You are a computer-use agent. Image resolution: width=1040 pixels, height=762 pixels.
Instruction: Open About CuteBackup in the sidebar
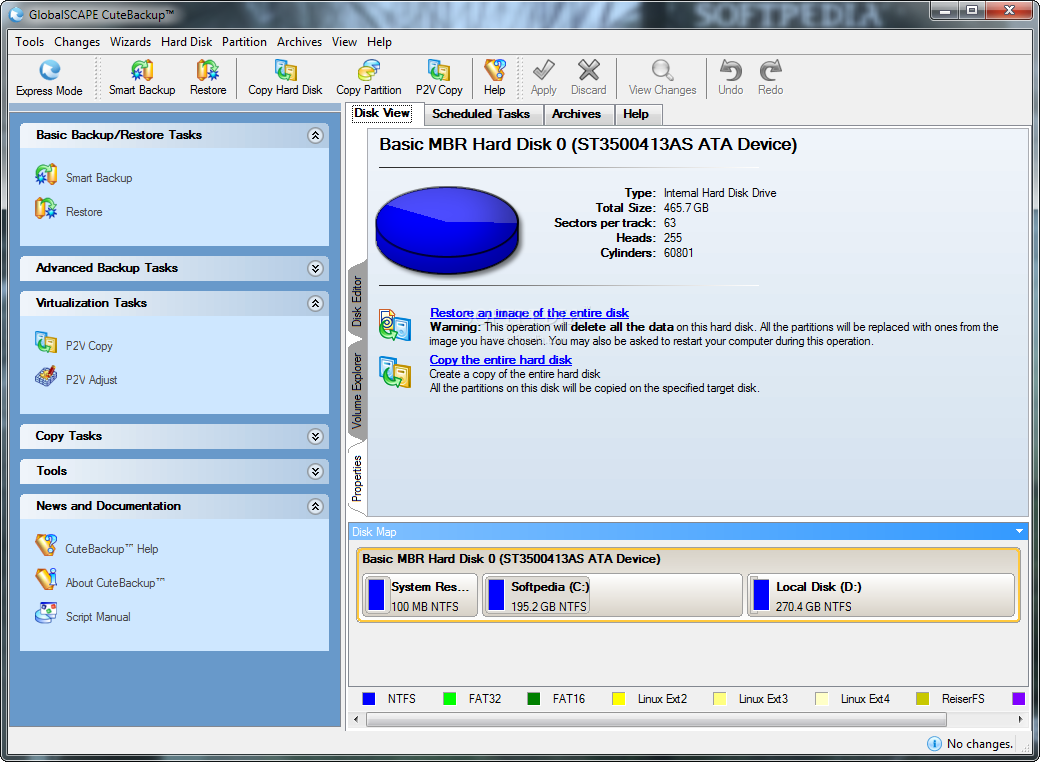click(99, 582)
